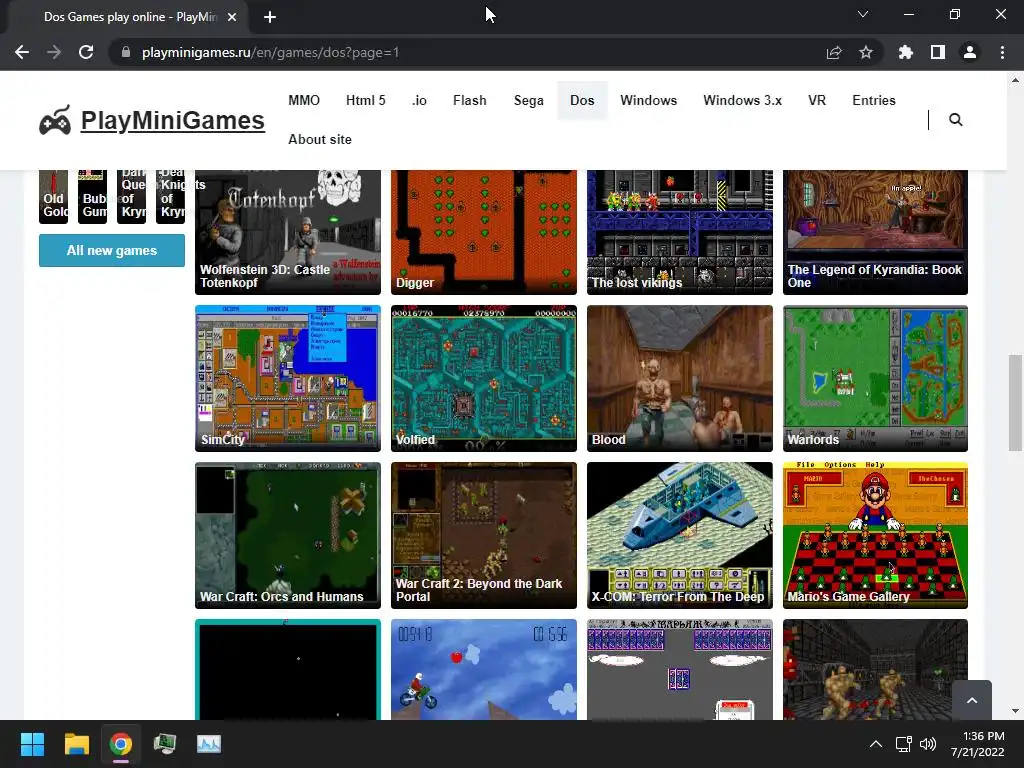The image size is (1024, 768).
Task: Bookmark this page with the star icon
Action: click(866, 52)
